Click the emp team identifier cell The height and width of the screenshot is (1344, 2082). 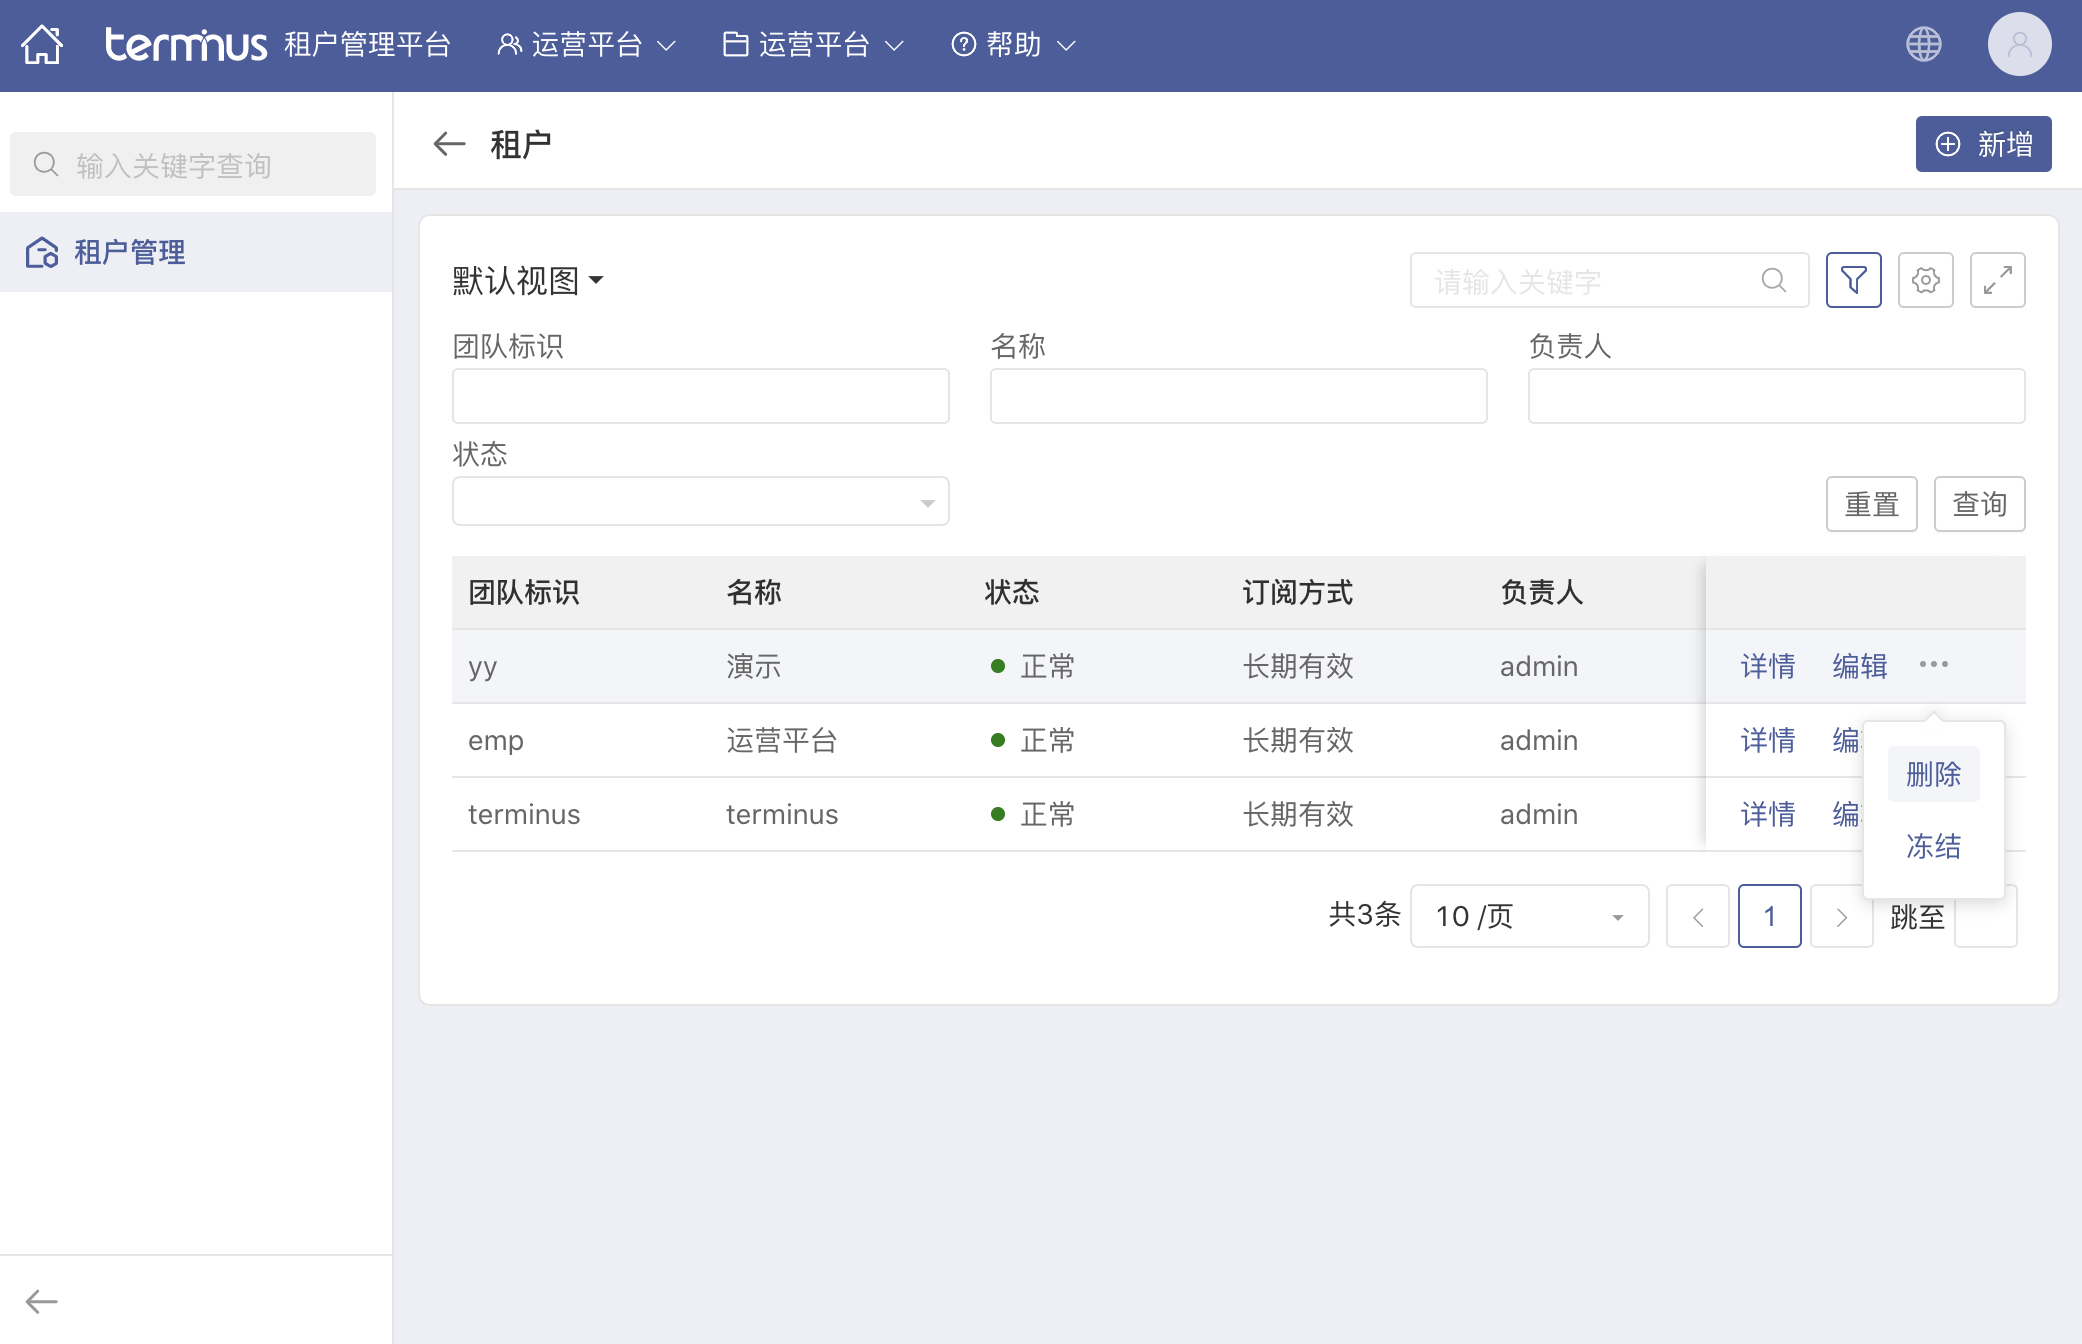click(496, 741)
